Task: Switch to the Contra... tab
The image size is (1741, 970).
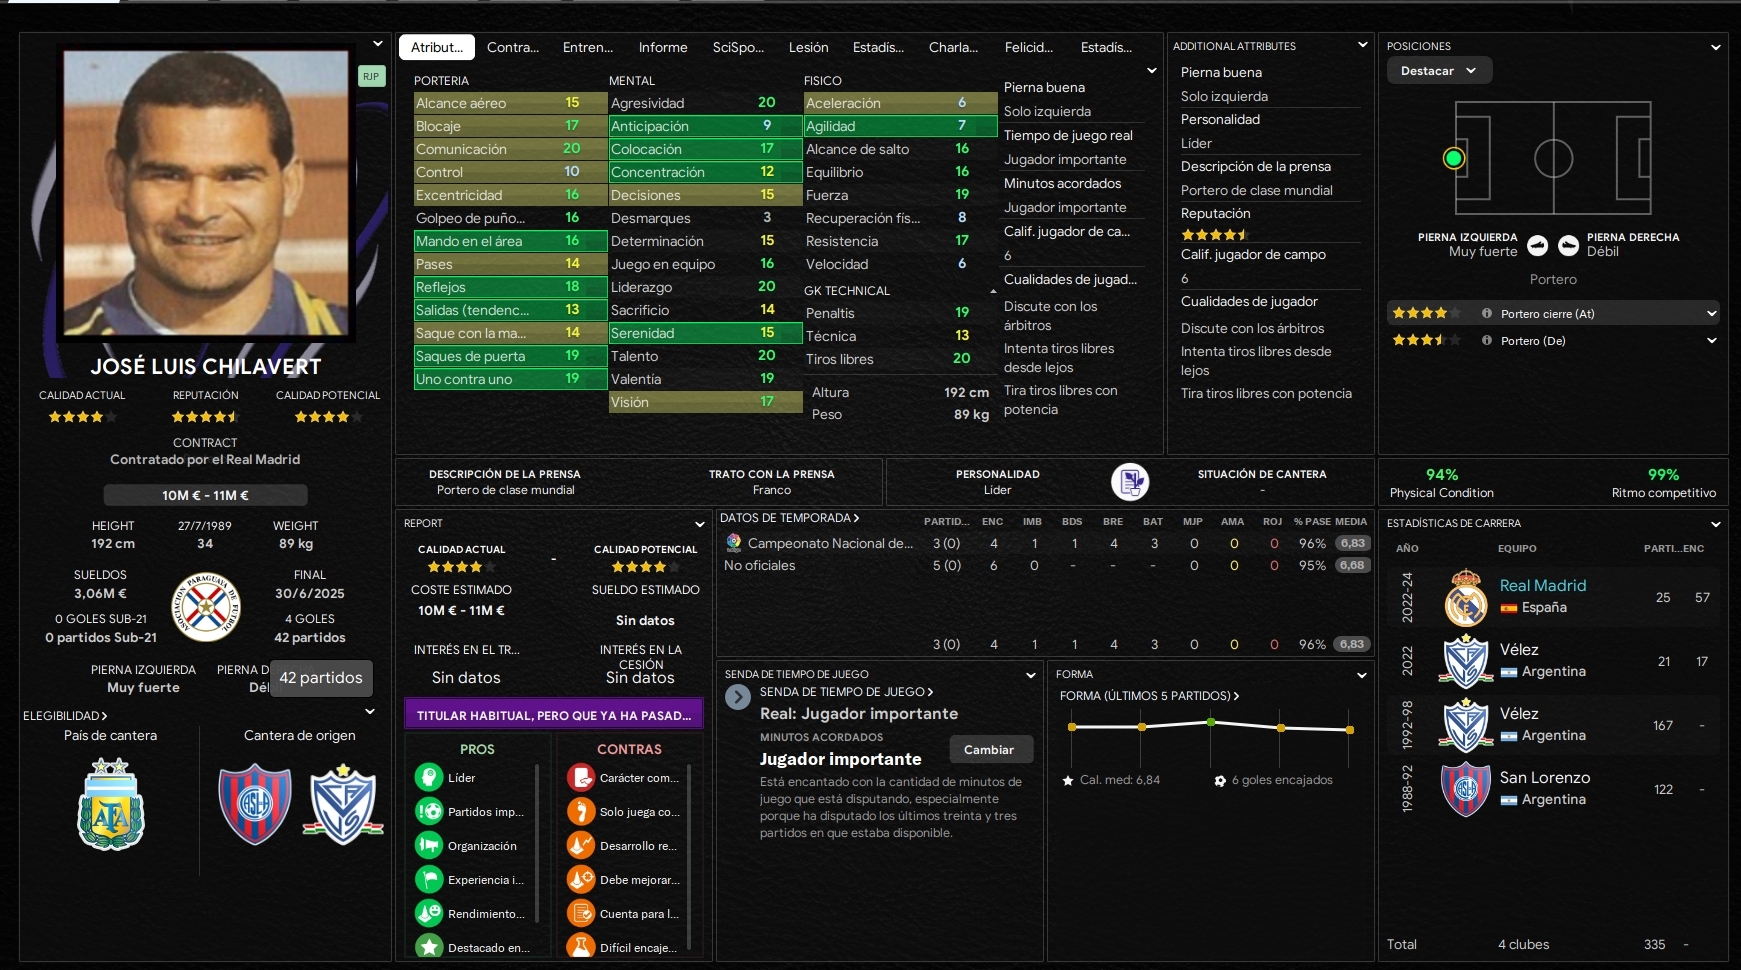Action: pos(513,47)
